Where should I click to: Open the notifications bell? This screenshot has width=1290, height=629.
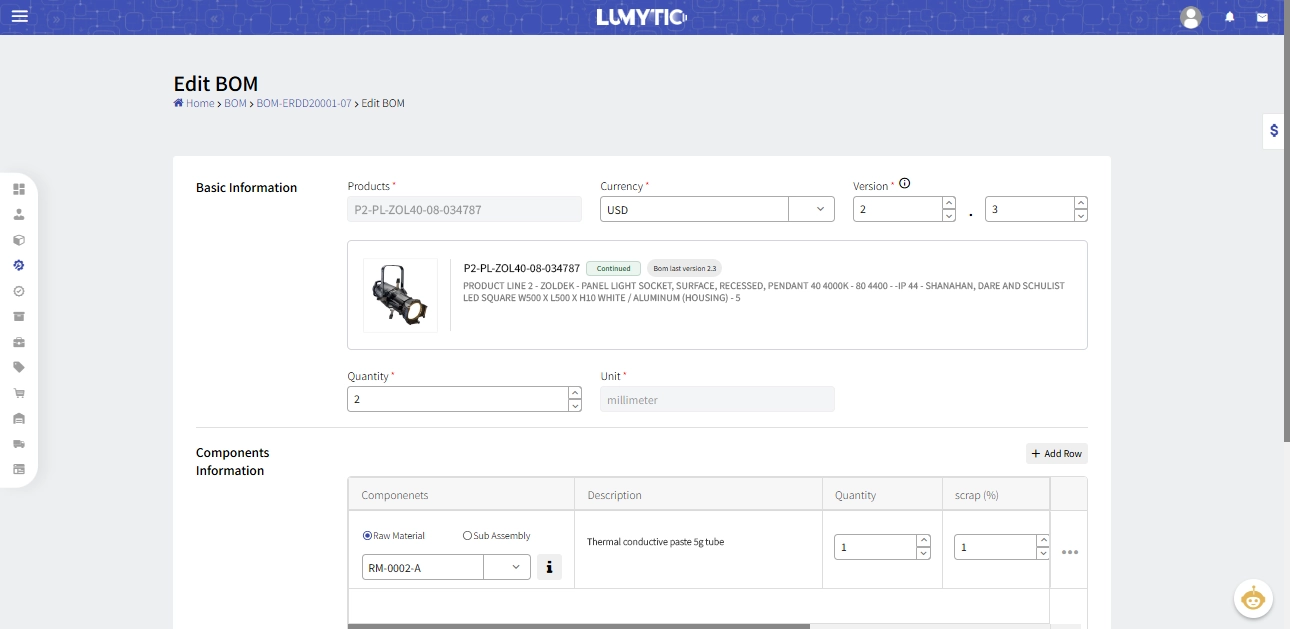1230,17
